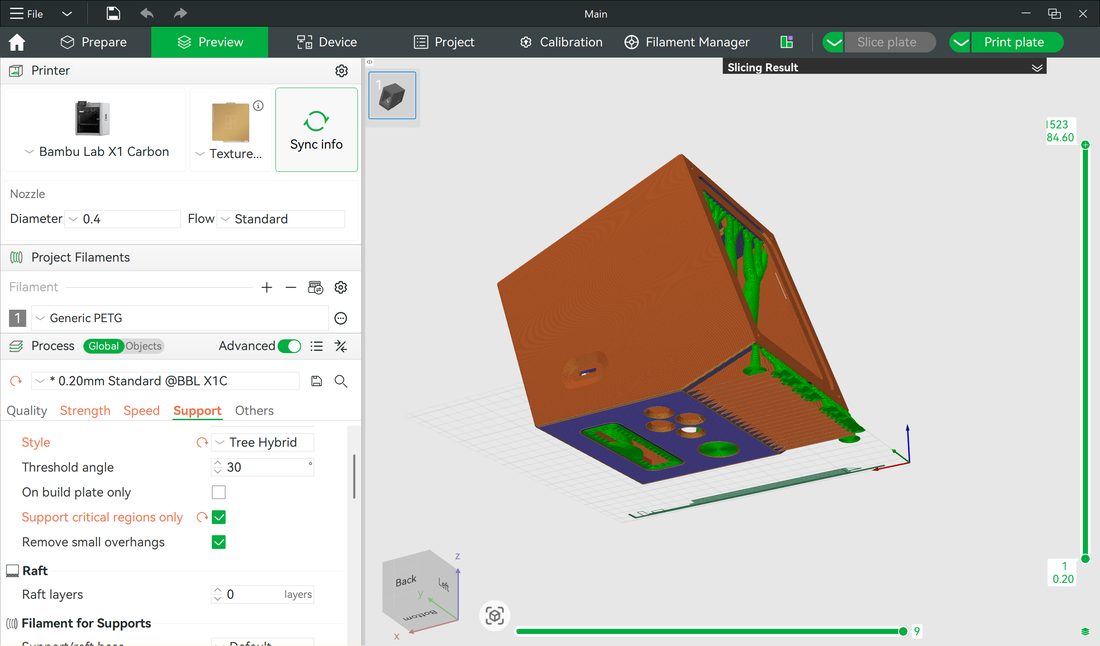Select the Objects process scope

click(x=144, y=346)
